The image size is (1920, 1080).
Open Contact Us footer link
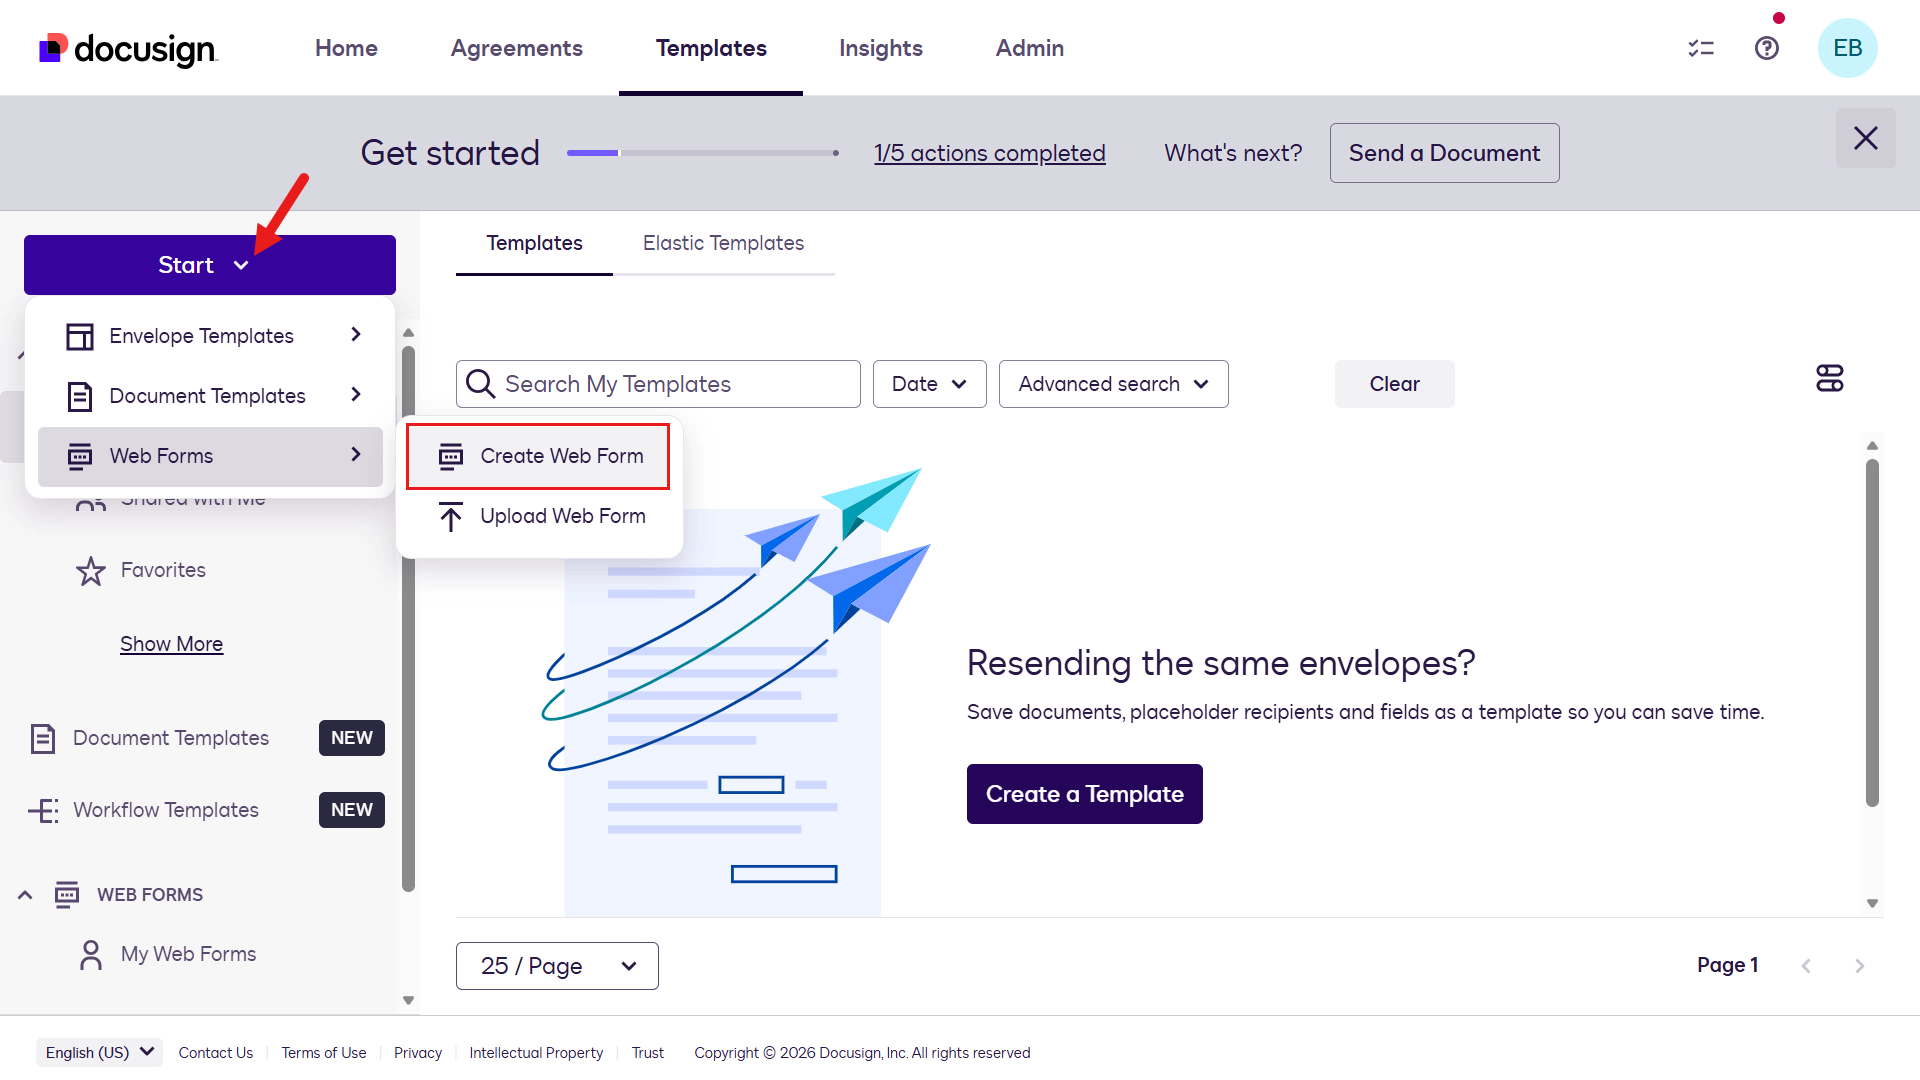216,1053
